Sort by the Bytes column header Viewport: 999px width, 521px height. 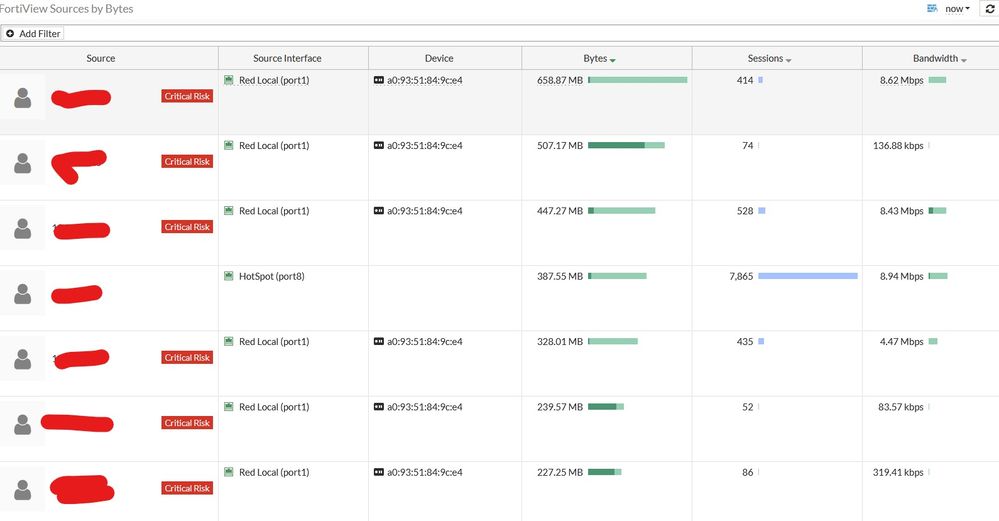pyautogui.click(x=599, y=58)
